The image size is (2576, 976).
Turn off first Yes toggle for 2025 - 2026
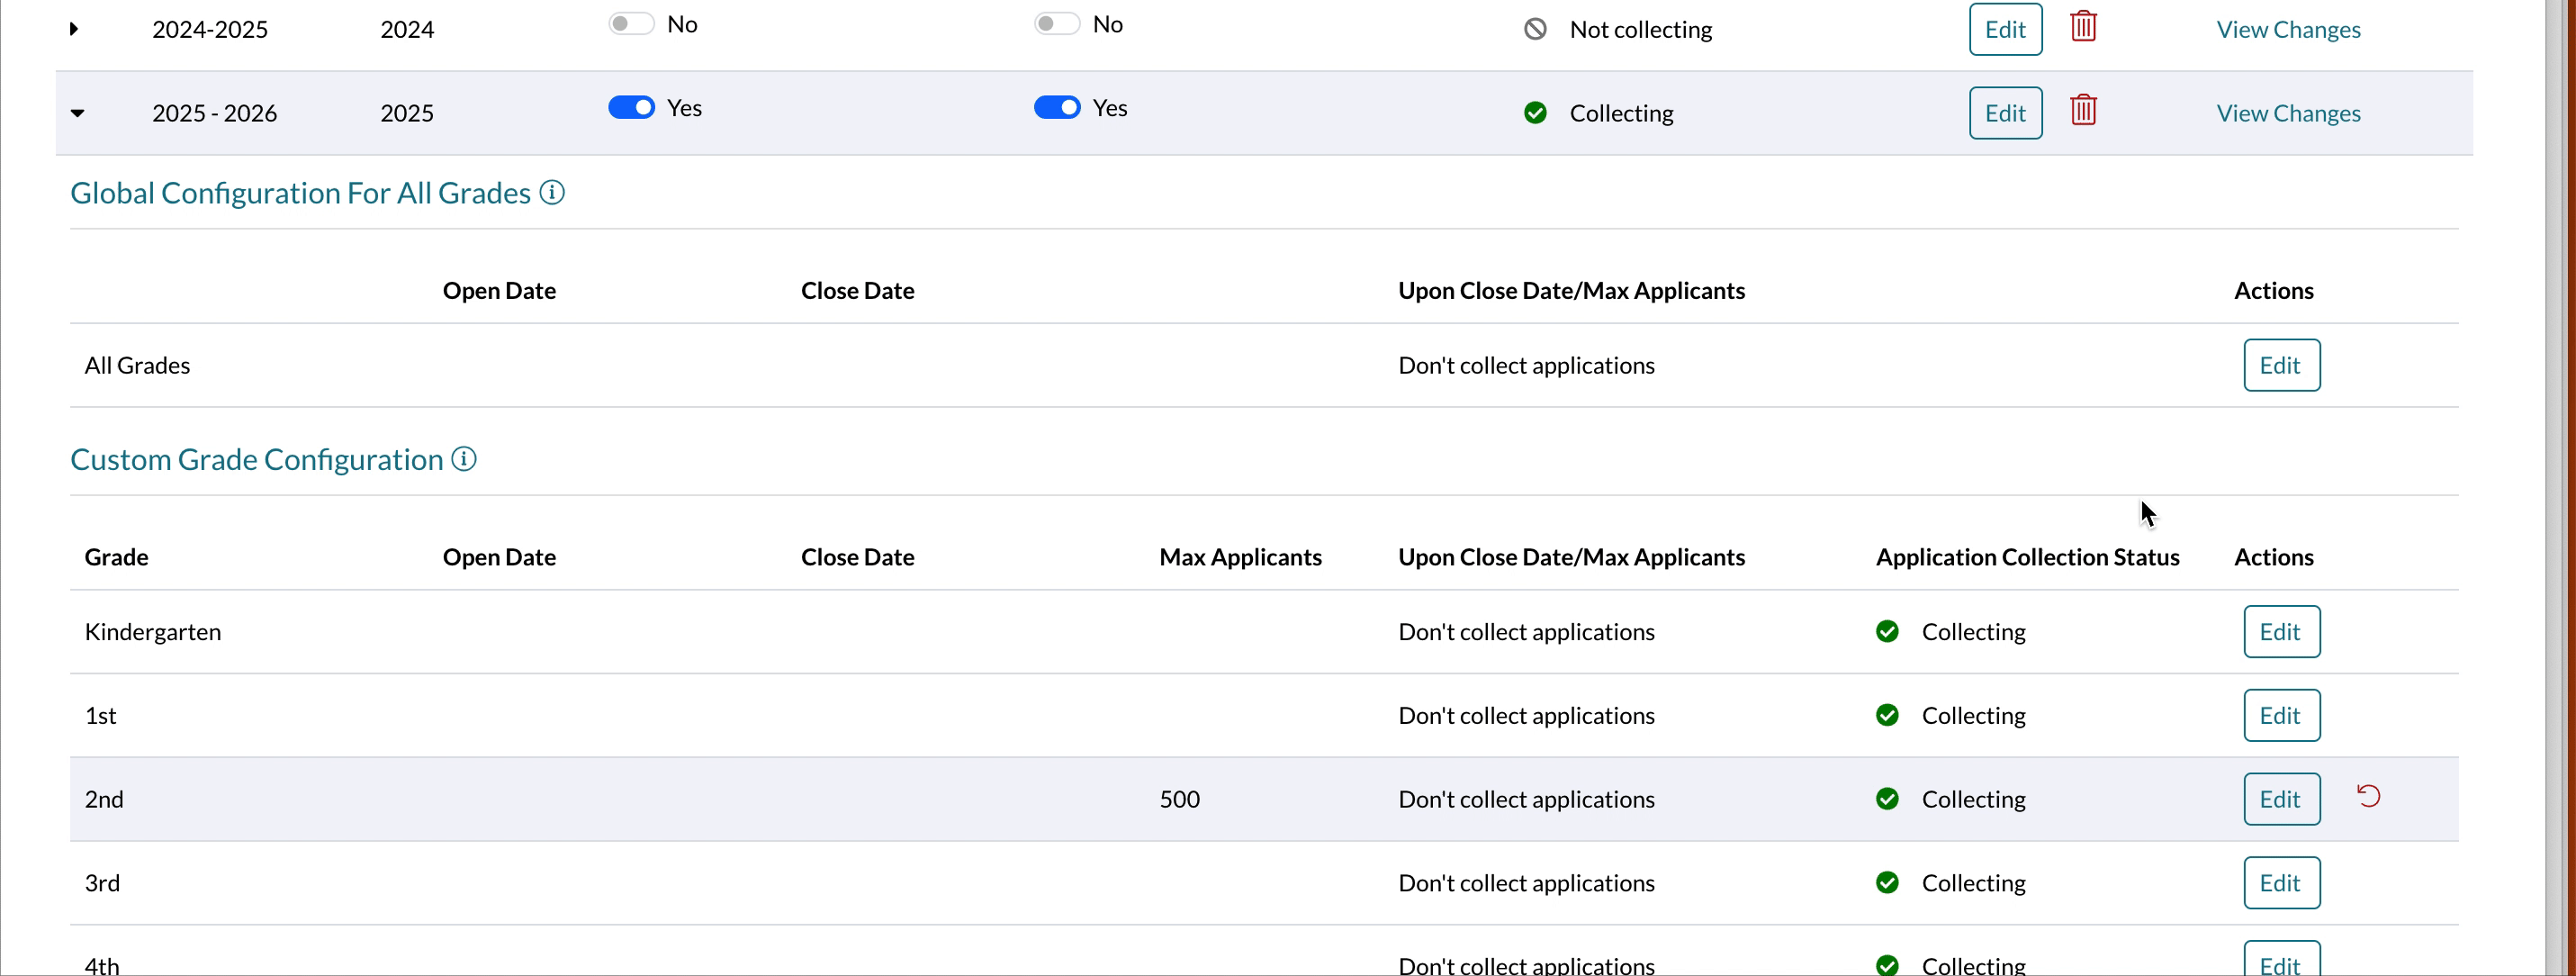[631, 107]
